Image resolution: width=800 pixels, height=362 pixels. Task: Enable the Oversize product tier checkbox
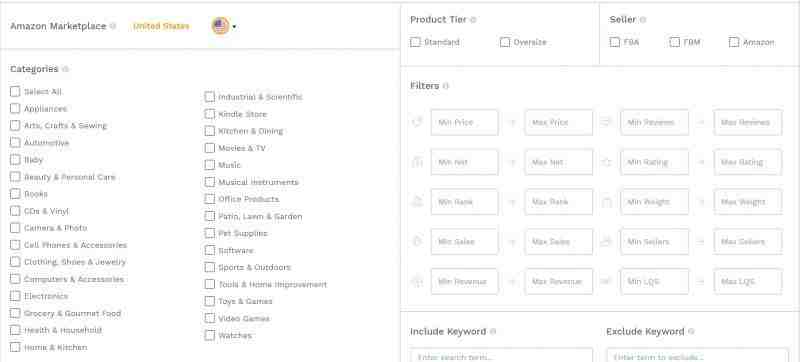[x=505, y=42]
